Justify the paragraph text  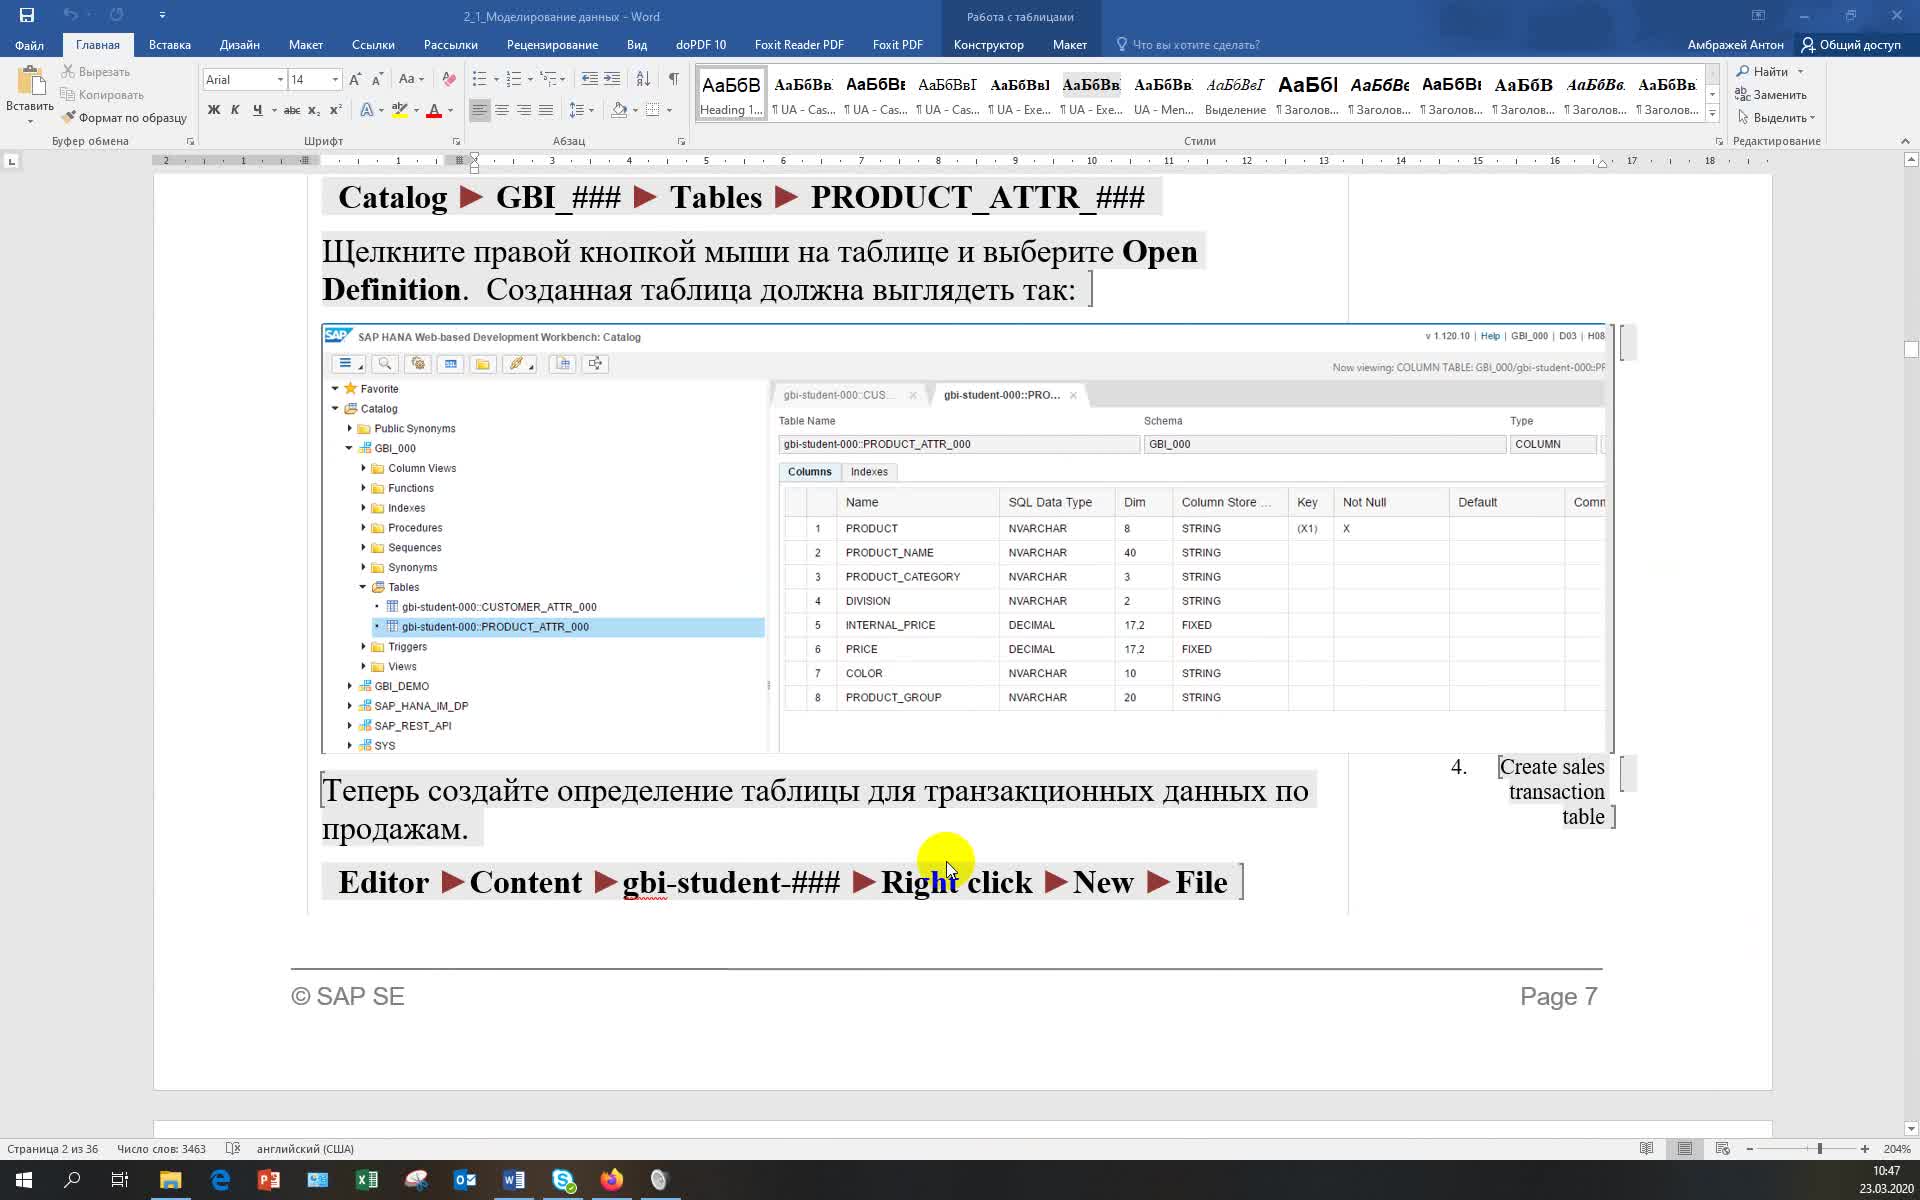(x=546, y=110)
